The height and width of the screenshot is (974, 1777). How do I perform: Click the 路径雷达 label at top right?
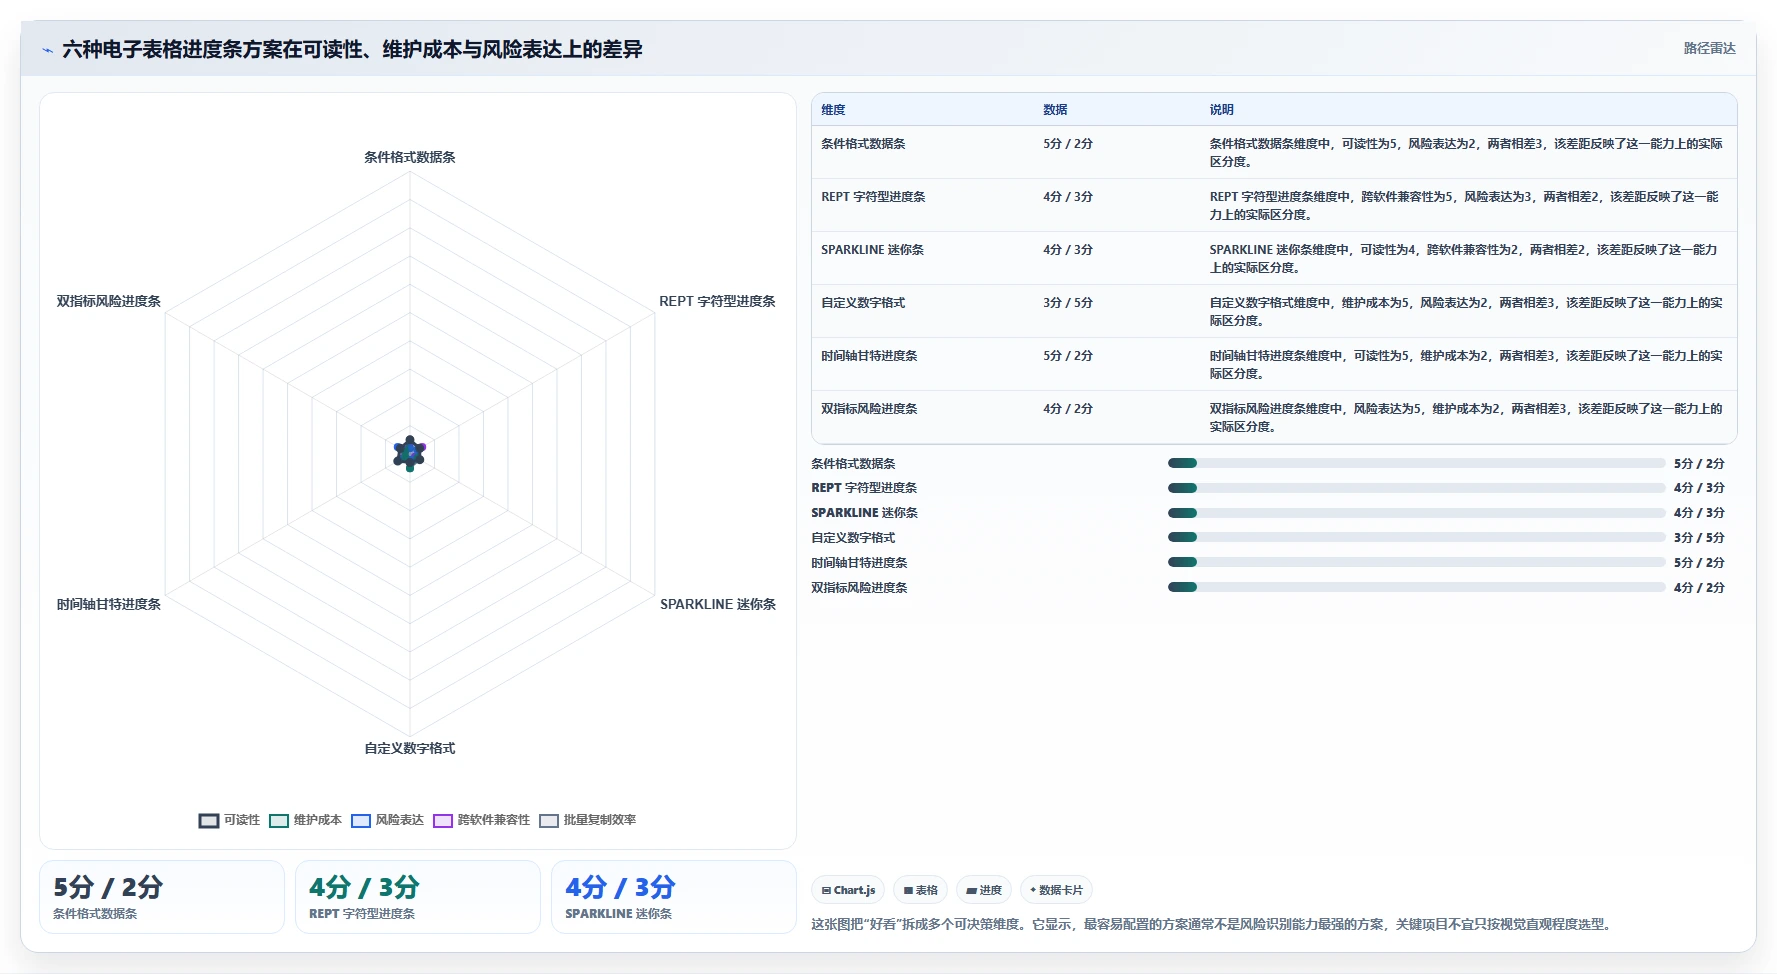pyautogui.click(x=1709, y=48)
